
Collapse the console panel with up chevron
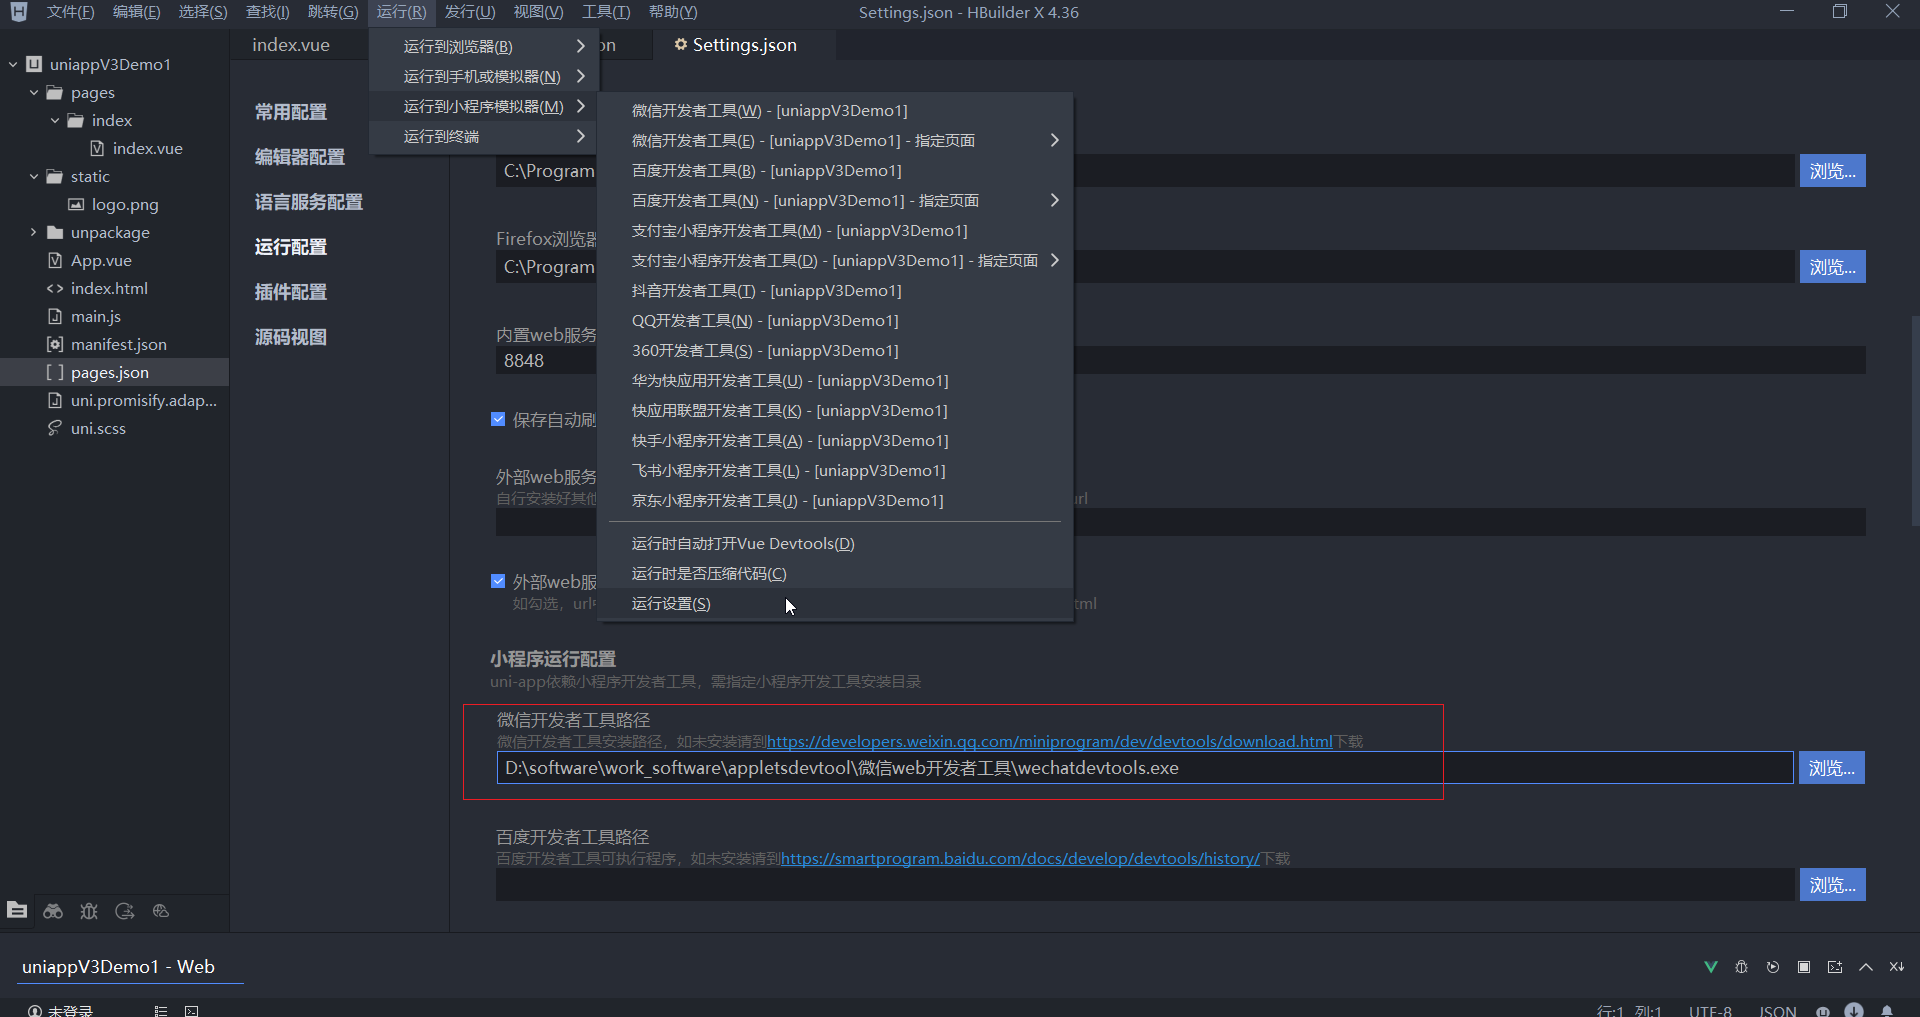1866,967
